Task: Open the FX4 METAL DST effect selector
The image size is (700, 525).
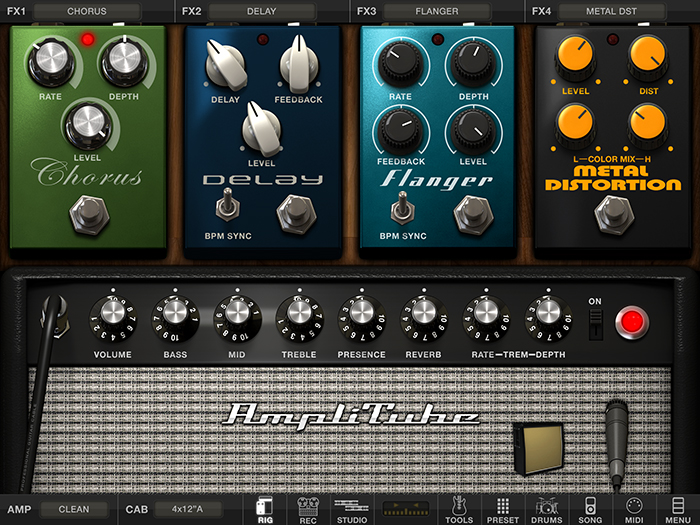Action: (612, 11)
